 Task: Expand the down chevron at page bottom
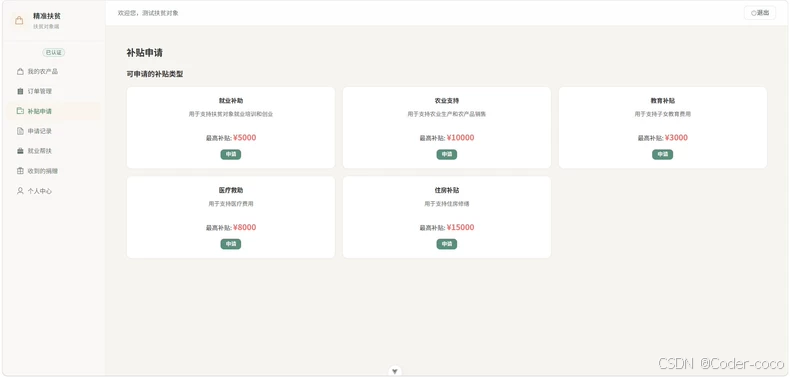coord(395,371)
